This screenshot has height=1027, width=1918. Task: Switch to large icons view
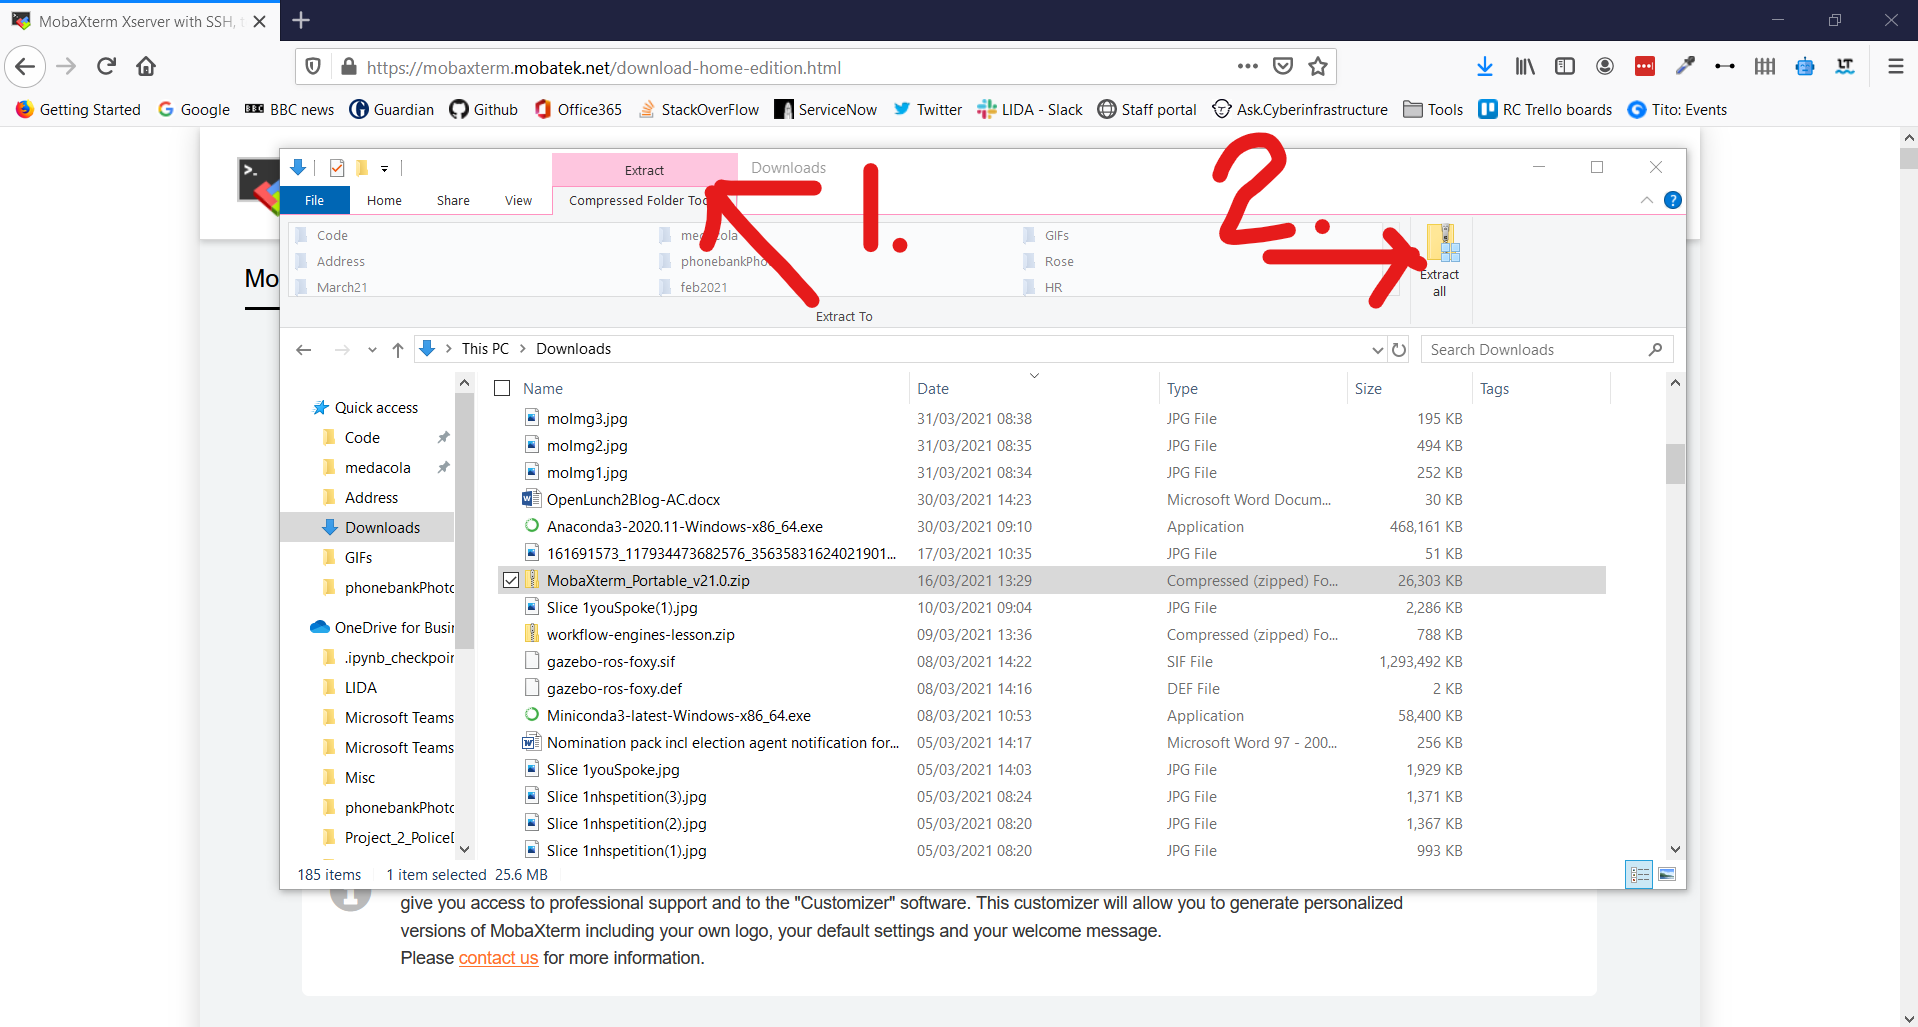pyautogui.click(x=1667, y=875)
